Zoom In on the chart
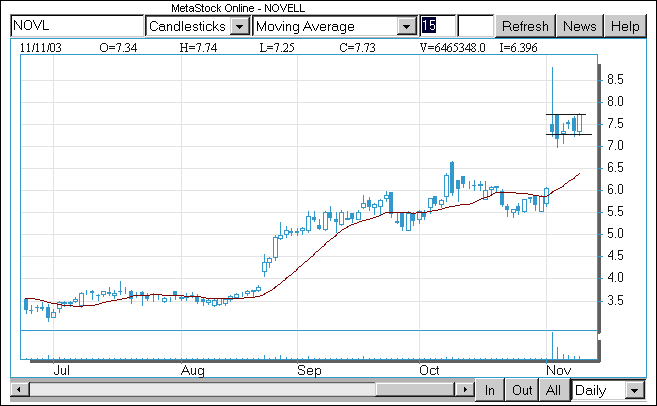The image size is (657, 406). point(489,390)
